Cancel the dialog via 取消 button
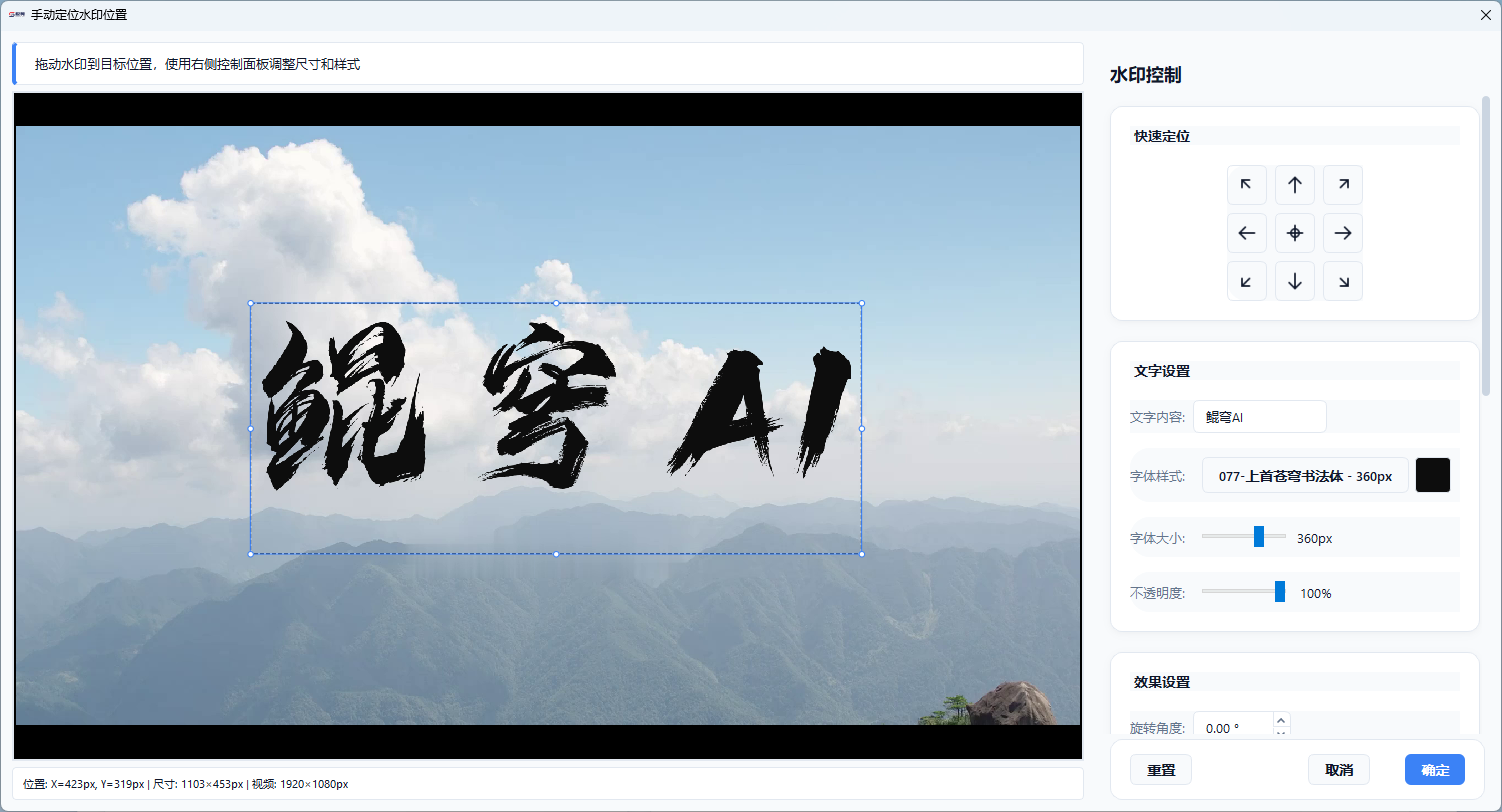Screen dimensions: 1502x812 coord(1339,769)
